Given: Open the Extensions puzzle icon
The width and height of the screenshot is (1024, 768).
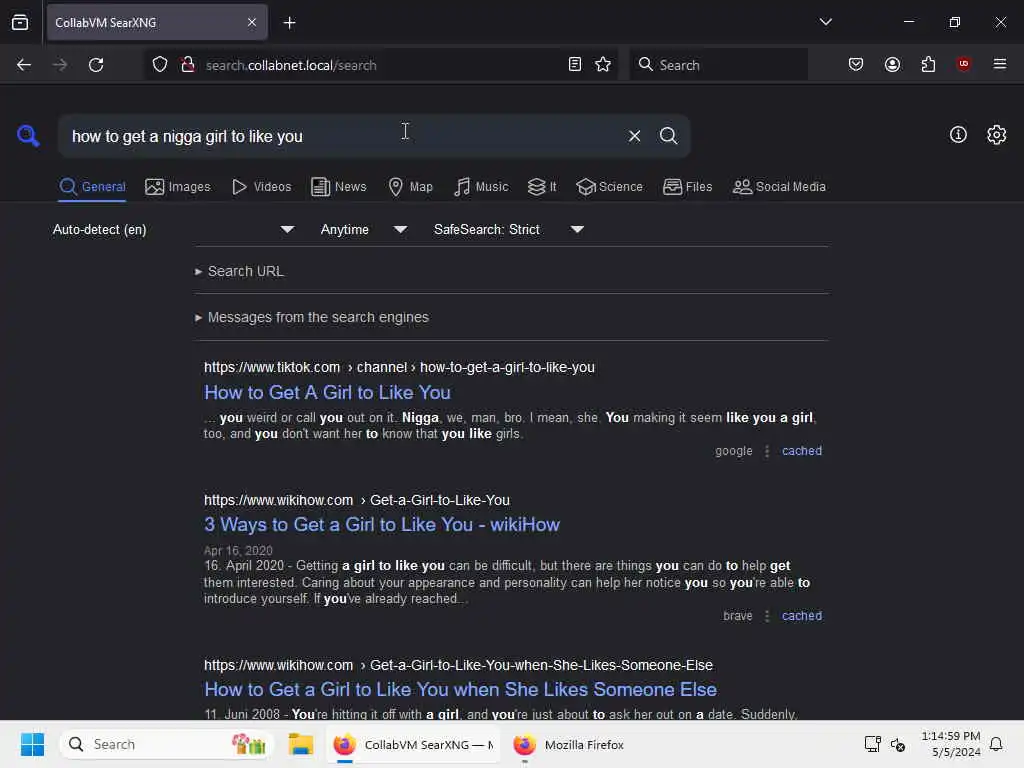Looking at the screenshot, I should click(x=928, y=65).
